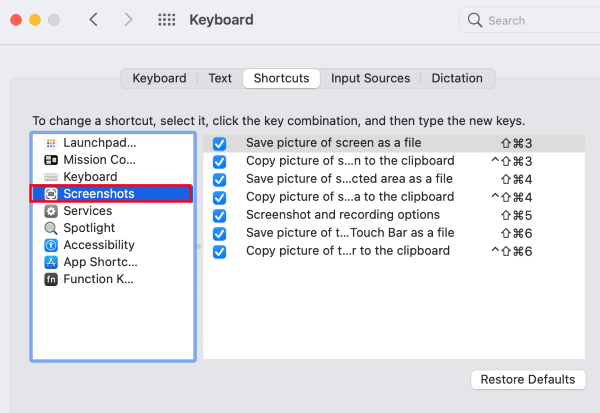The width and height of the screenshot is (600, 413).
Task: Click the Launchpad icon in the sidebar
Action: point(52,143)
